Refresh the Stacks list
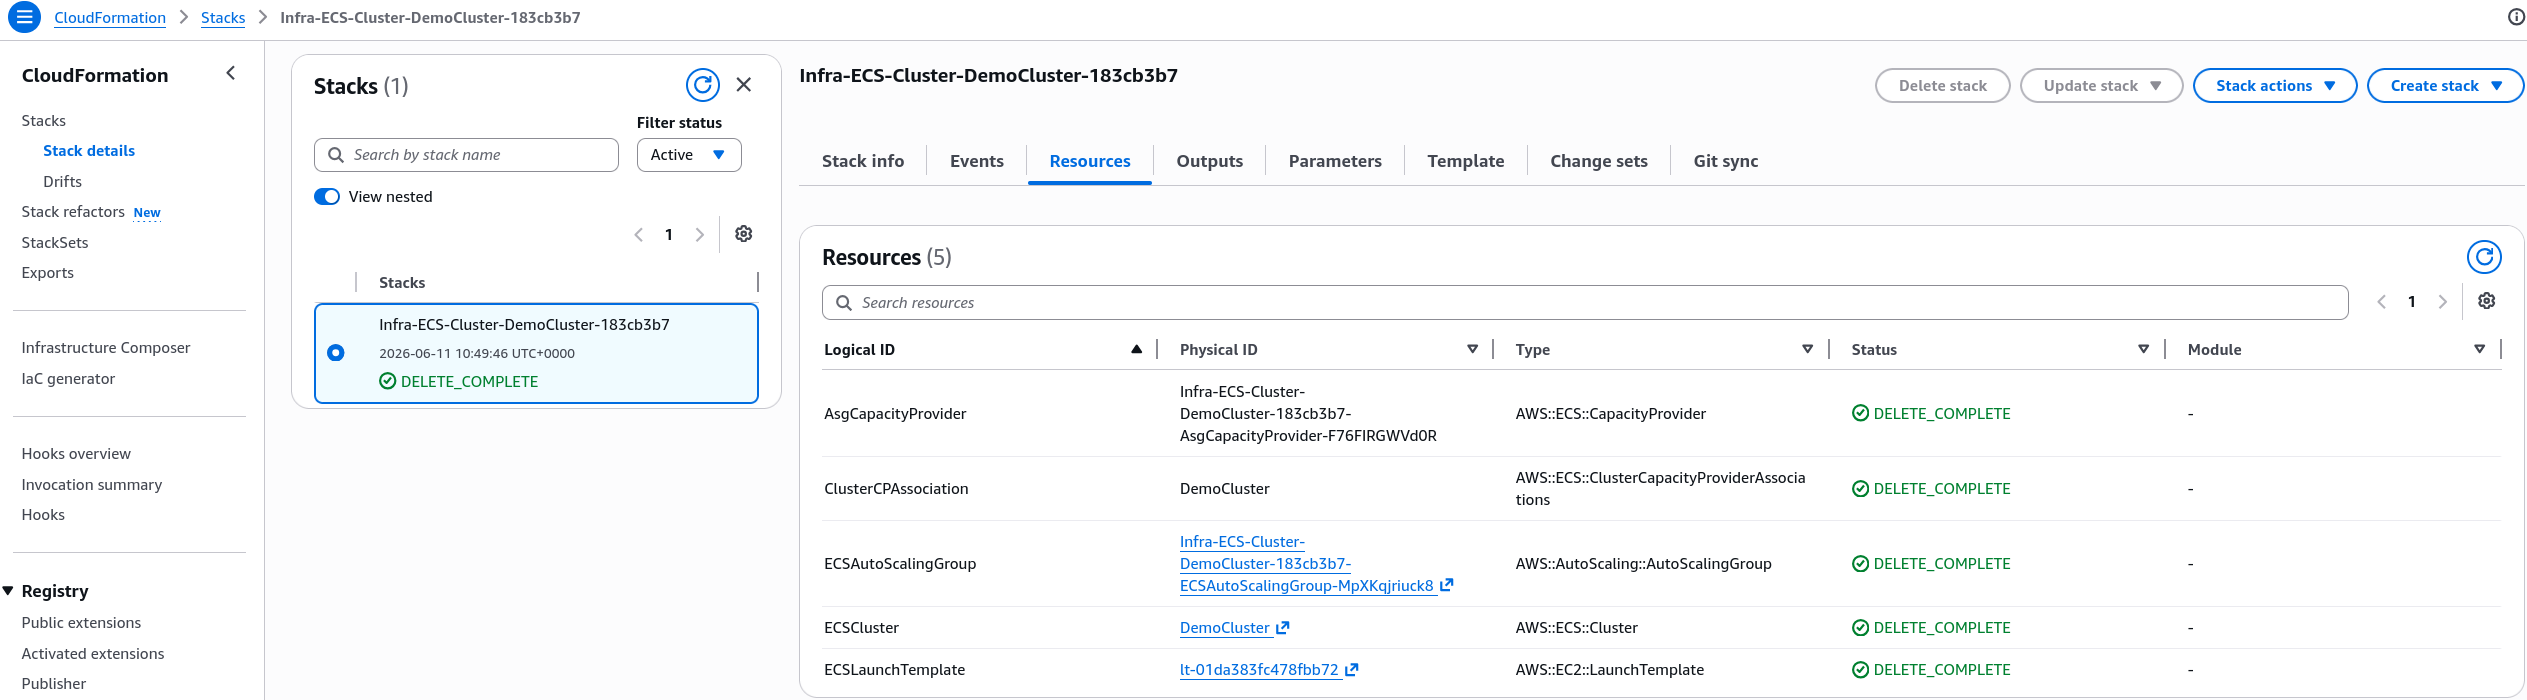The height and width of the screenshot is (700, 2527). [x=703, y=85]
